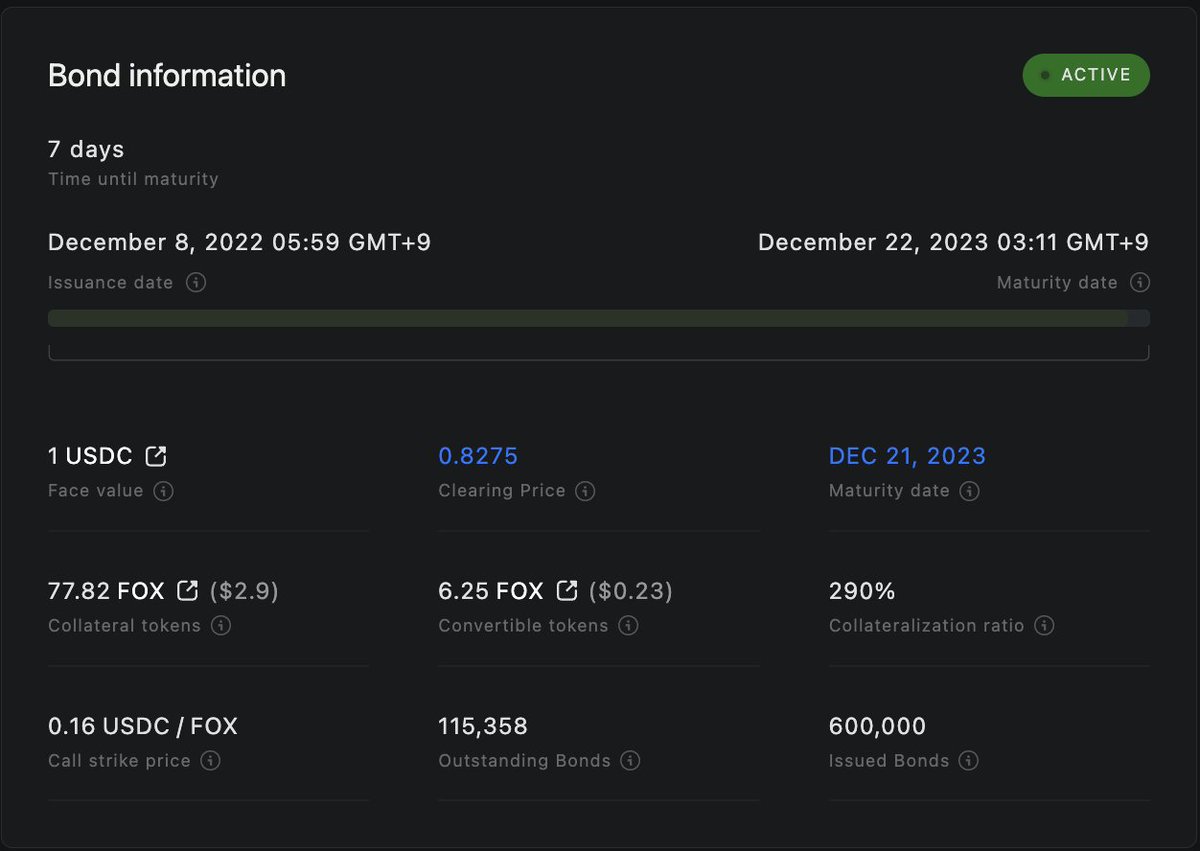The image size is (1200, 851).
Task: Select the 7 days maturity value
Action: (86, 149)
